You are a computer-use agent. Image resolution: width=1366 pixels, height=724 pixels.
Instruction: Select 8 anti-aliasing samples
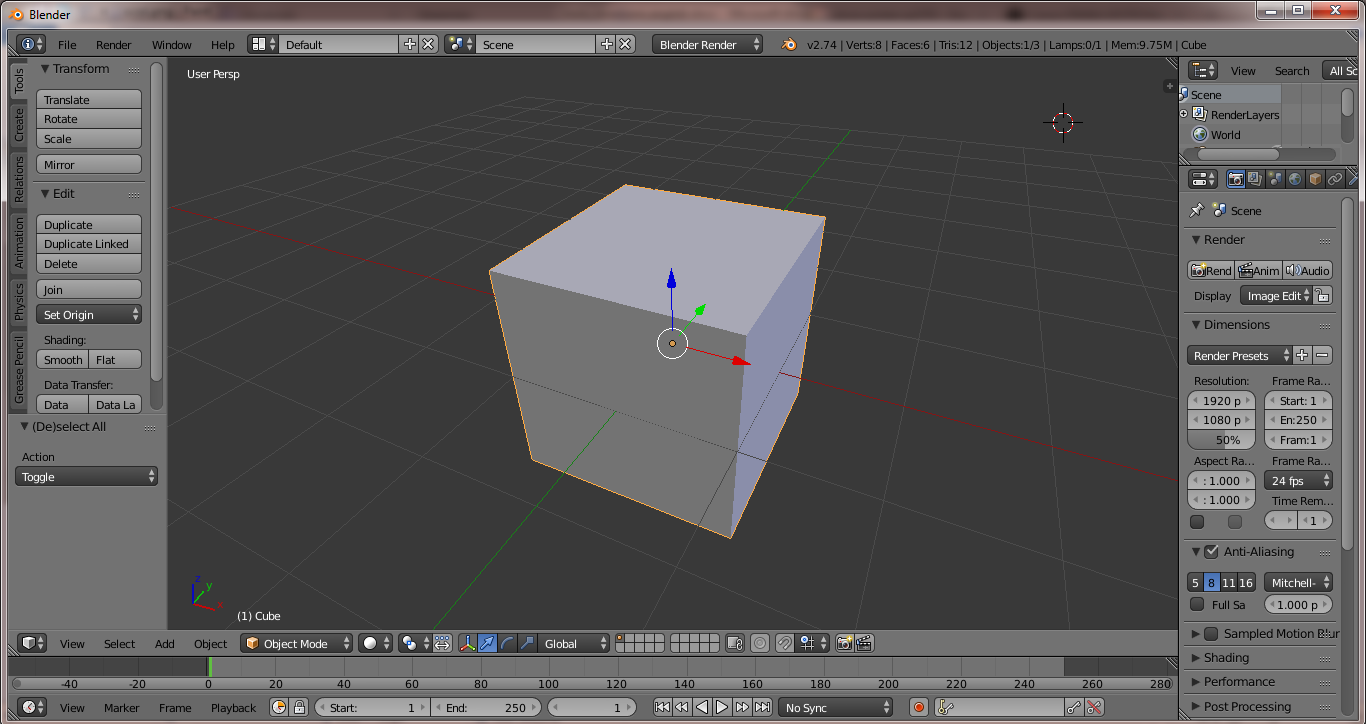click(1211, 582)
